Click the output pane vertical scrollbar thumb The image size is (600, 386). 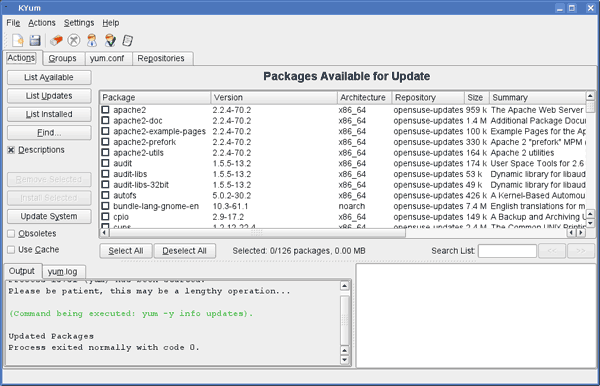(344, 320)
